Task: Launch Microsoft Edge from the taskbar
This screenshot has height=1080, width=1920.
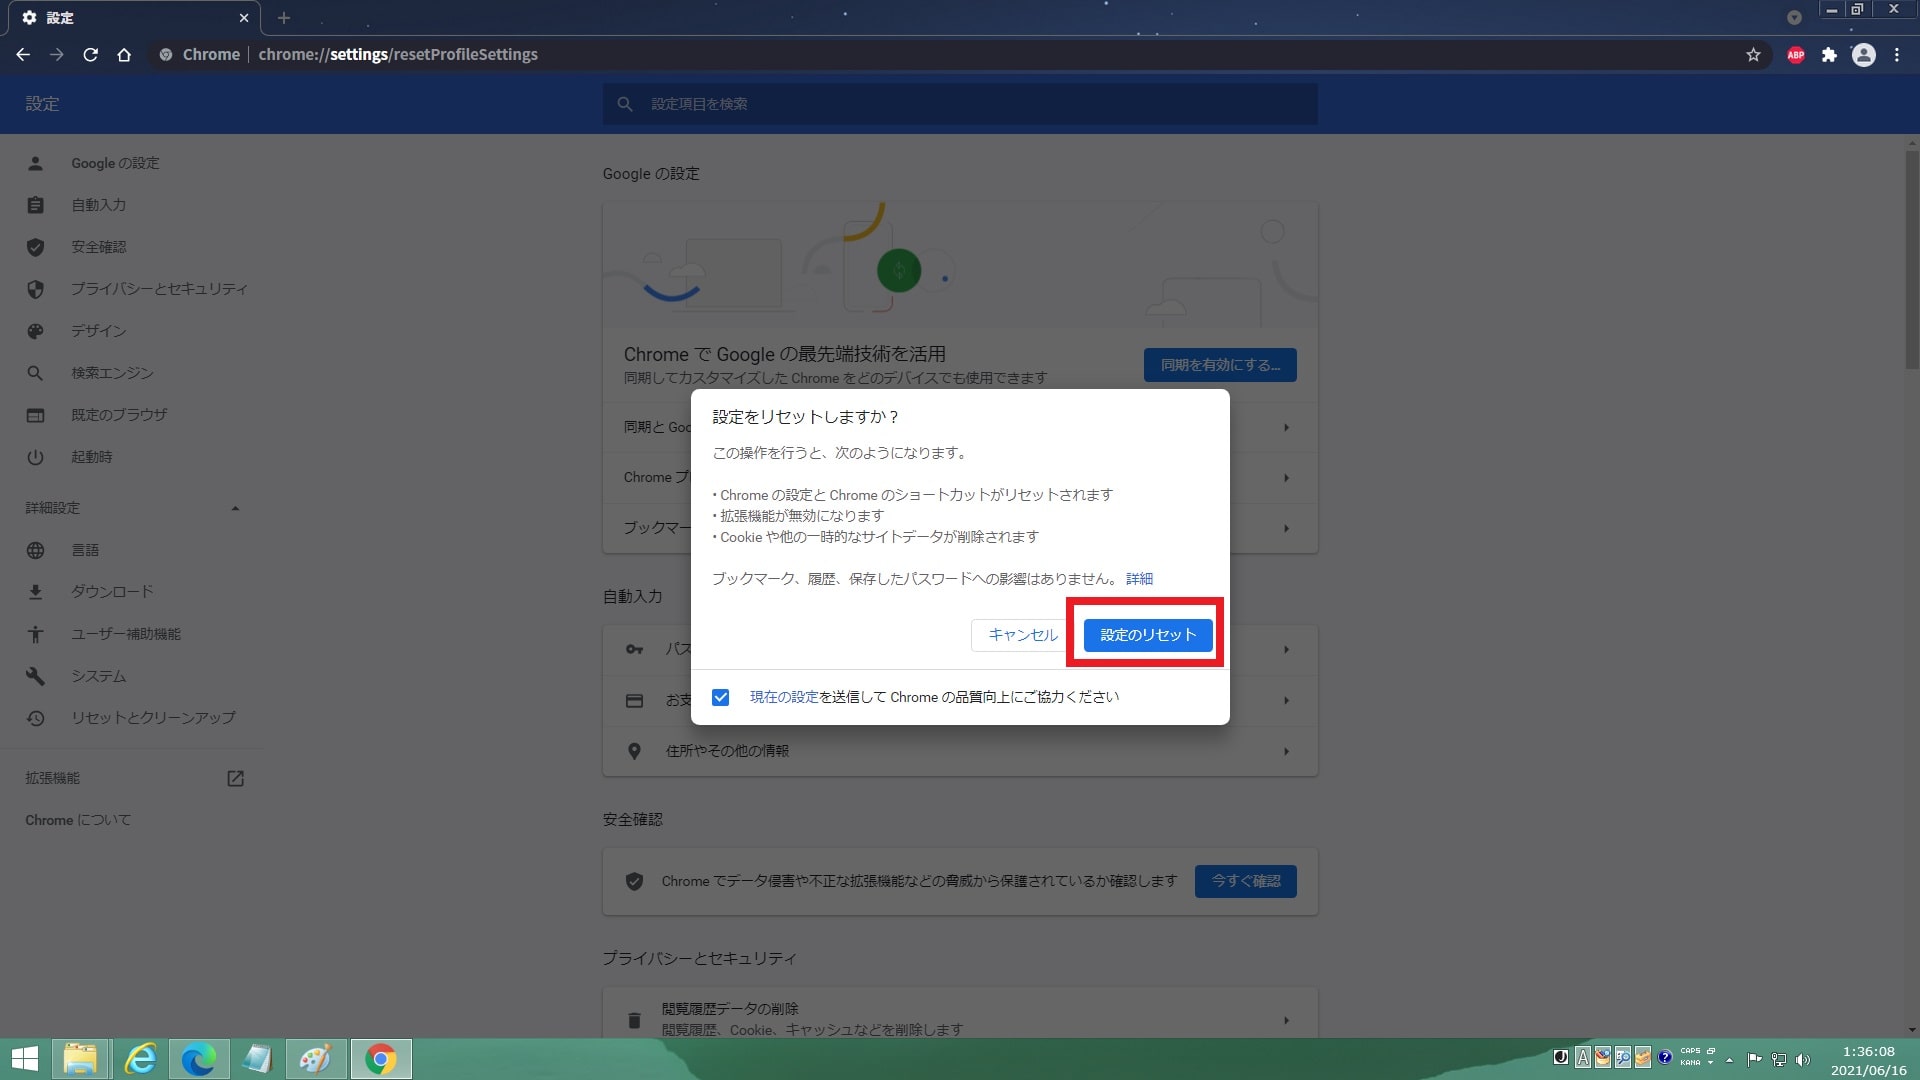Action: [198, 1059]
